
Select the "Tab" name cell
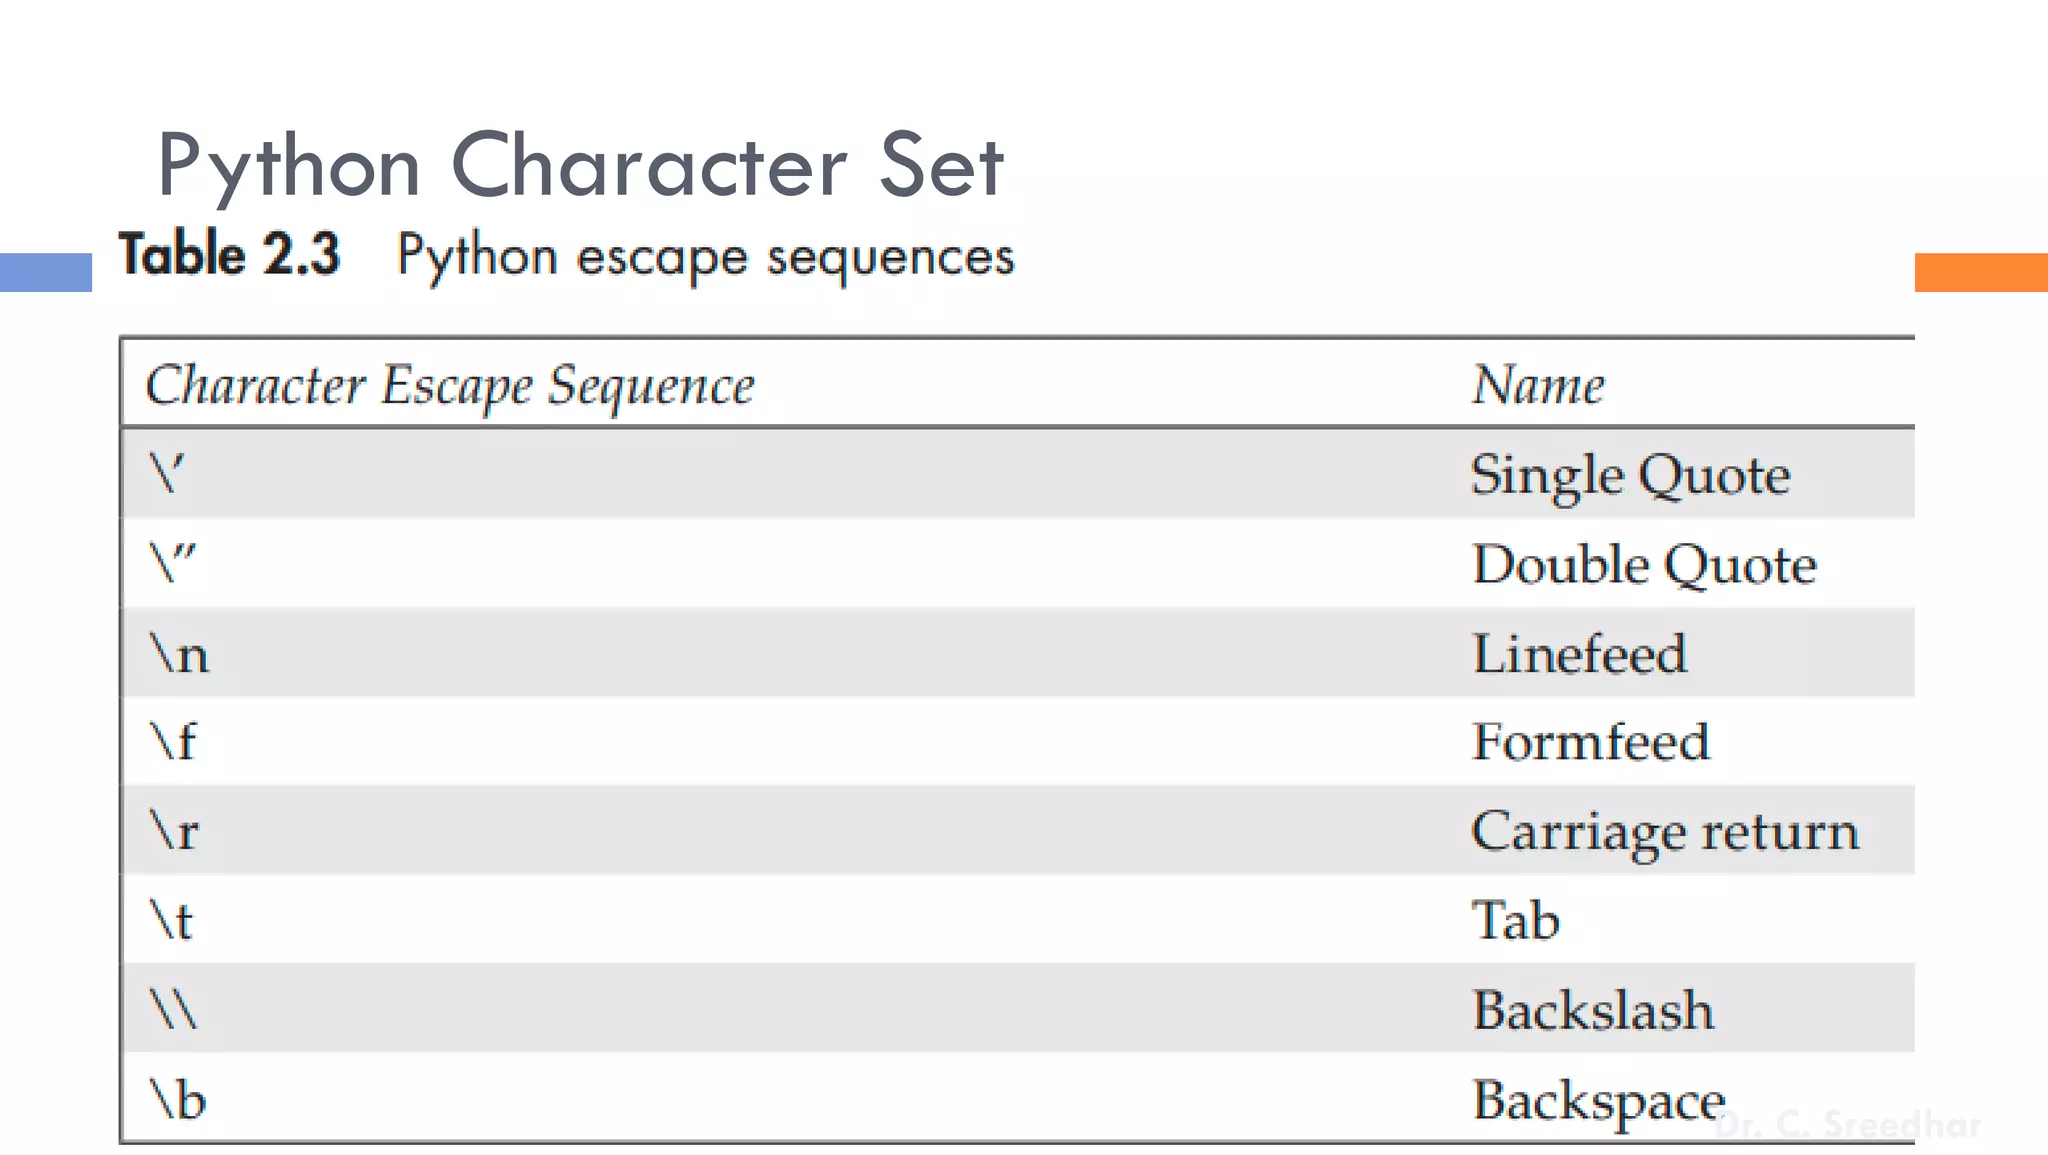point(1516,920)
